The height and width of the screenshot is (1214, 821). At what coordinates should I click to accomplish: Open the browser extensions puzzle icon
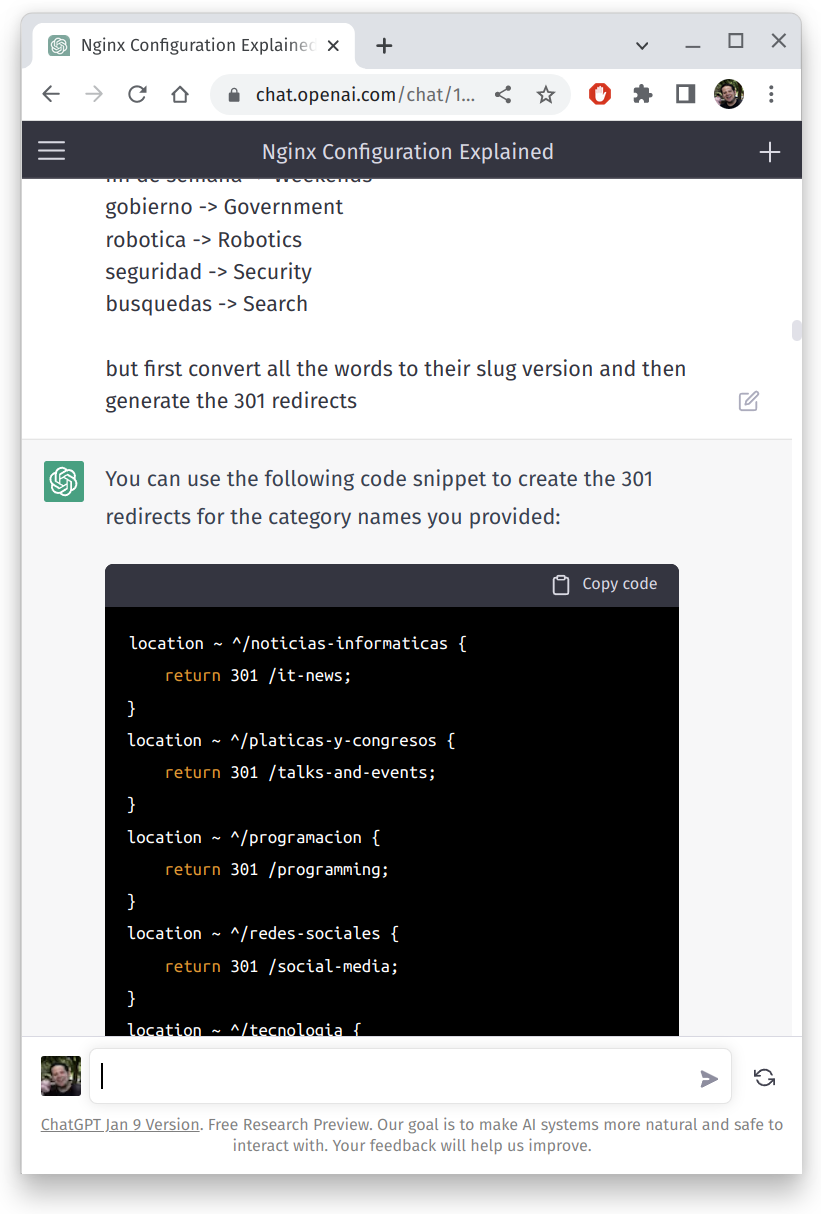[x=642, y=94]
